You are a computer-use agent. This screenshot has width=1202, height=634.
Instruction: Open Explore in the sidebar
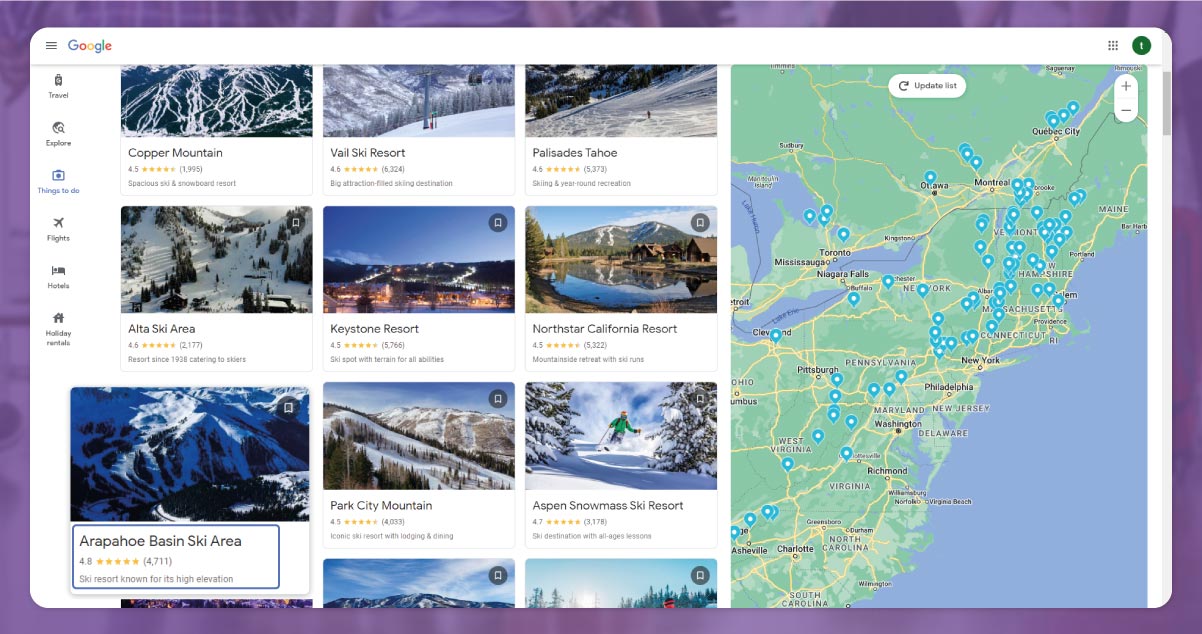tap(59, 134)
